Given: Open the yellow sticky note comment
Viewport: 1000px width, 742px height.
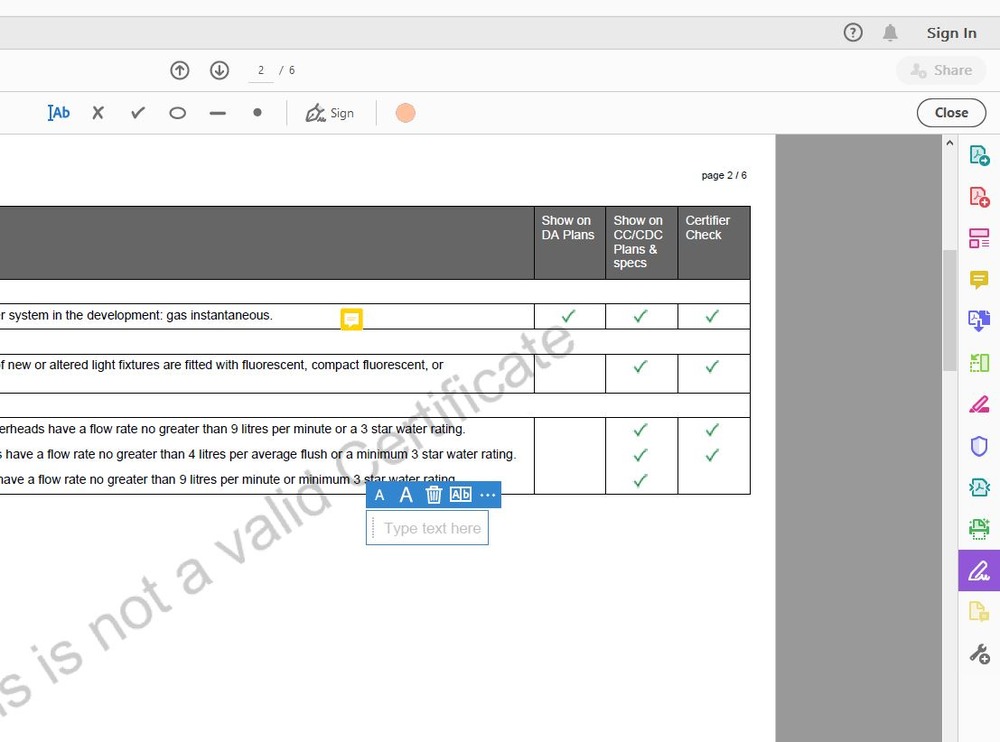Looking at the screenshot, I should tap(351, 319).
